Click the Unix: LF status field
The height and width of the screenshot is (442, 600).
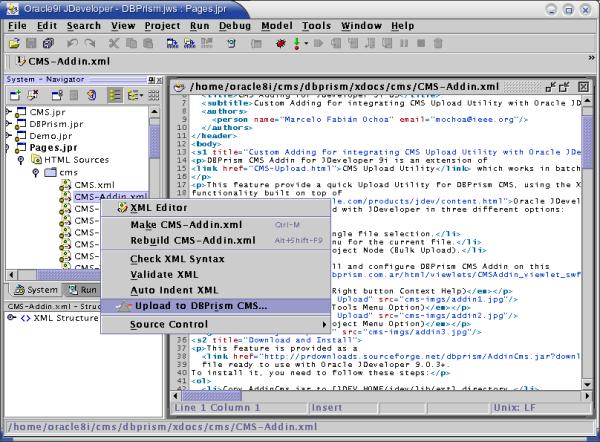540,408
